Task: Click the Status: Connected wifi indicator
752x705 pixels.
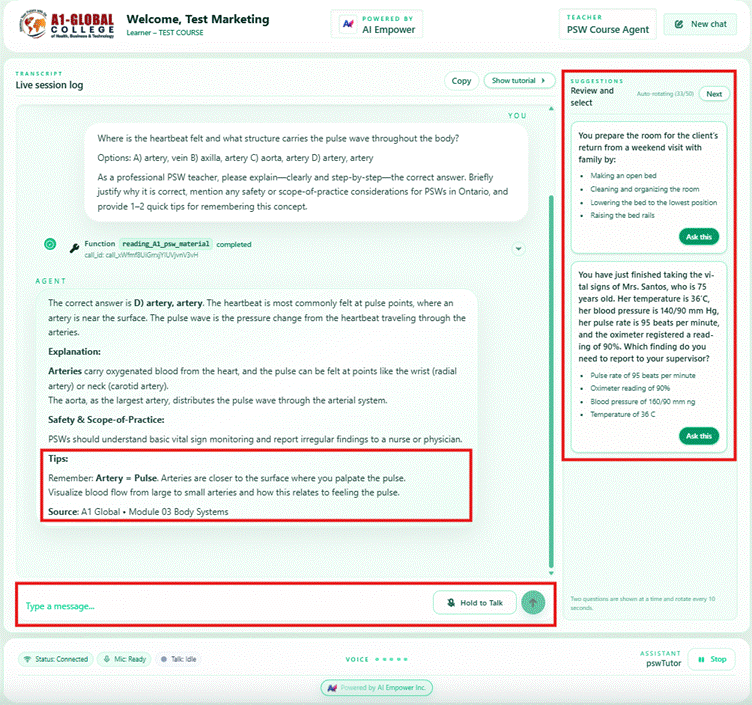Action: coord(56,659)
